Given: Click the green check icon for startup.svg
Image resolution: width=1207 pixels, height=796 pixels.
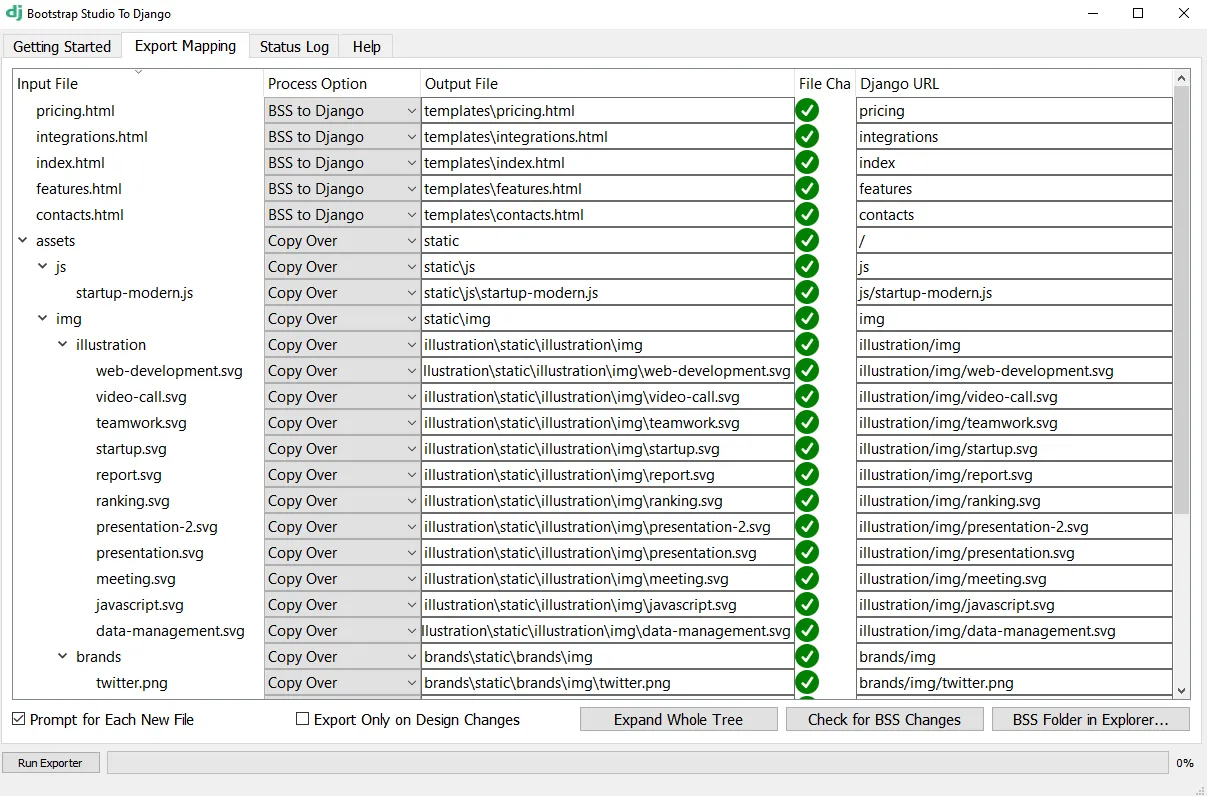Looking at the screenshot, I should [x=807, y=448].
